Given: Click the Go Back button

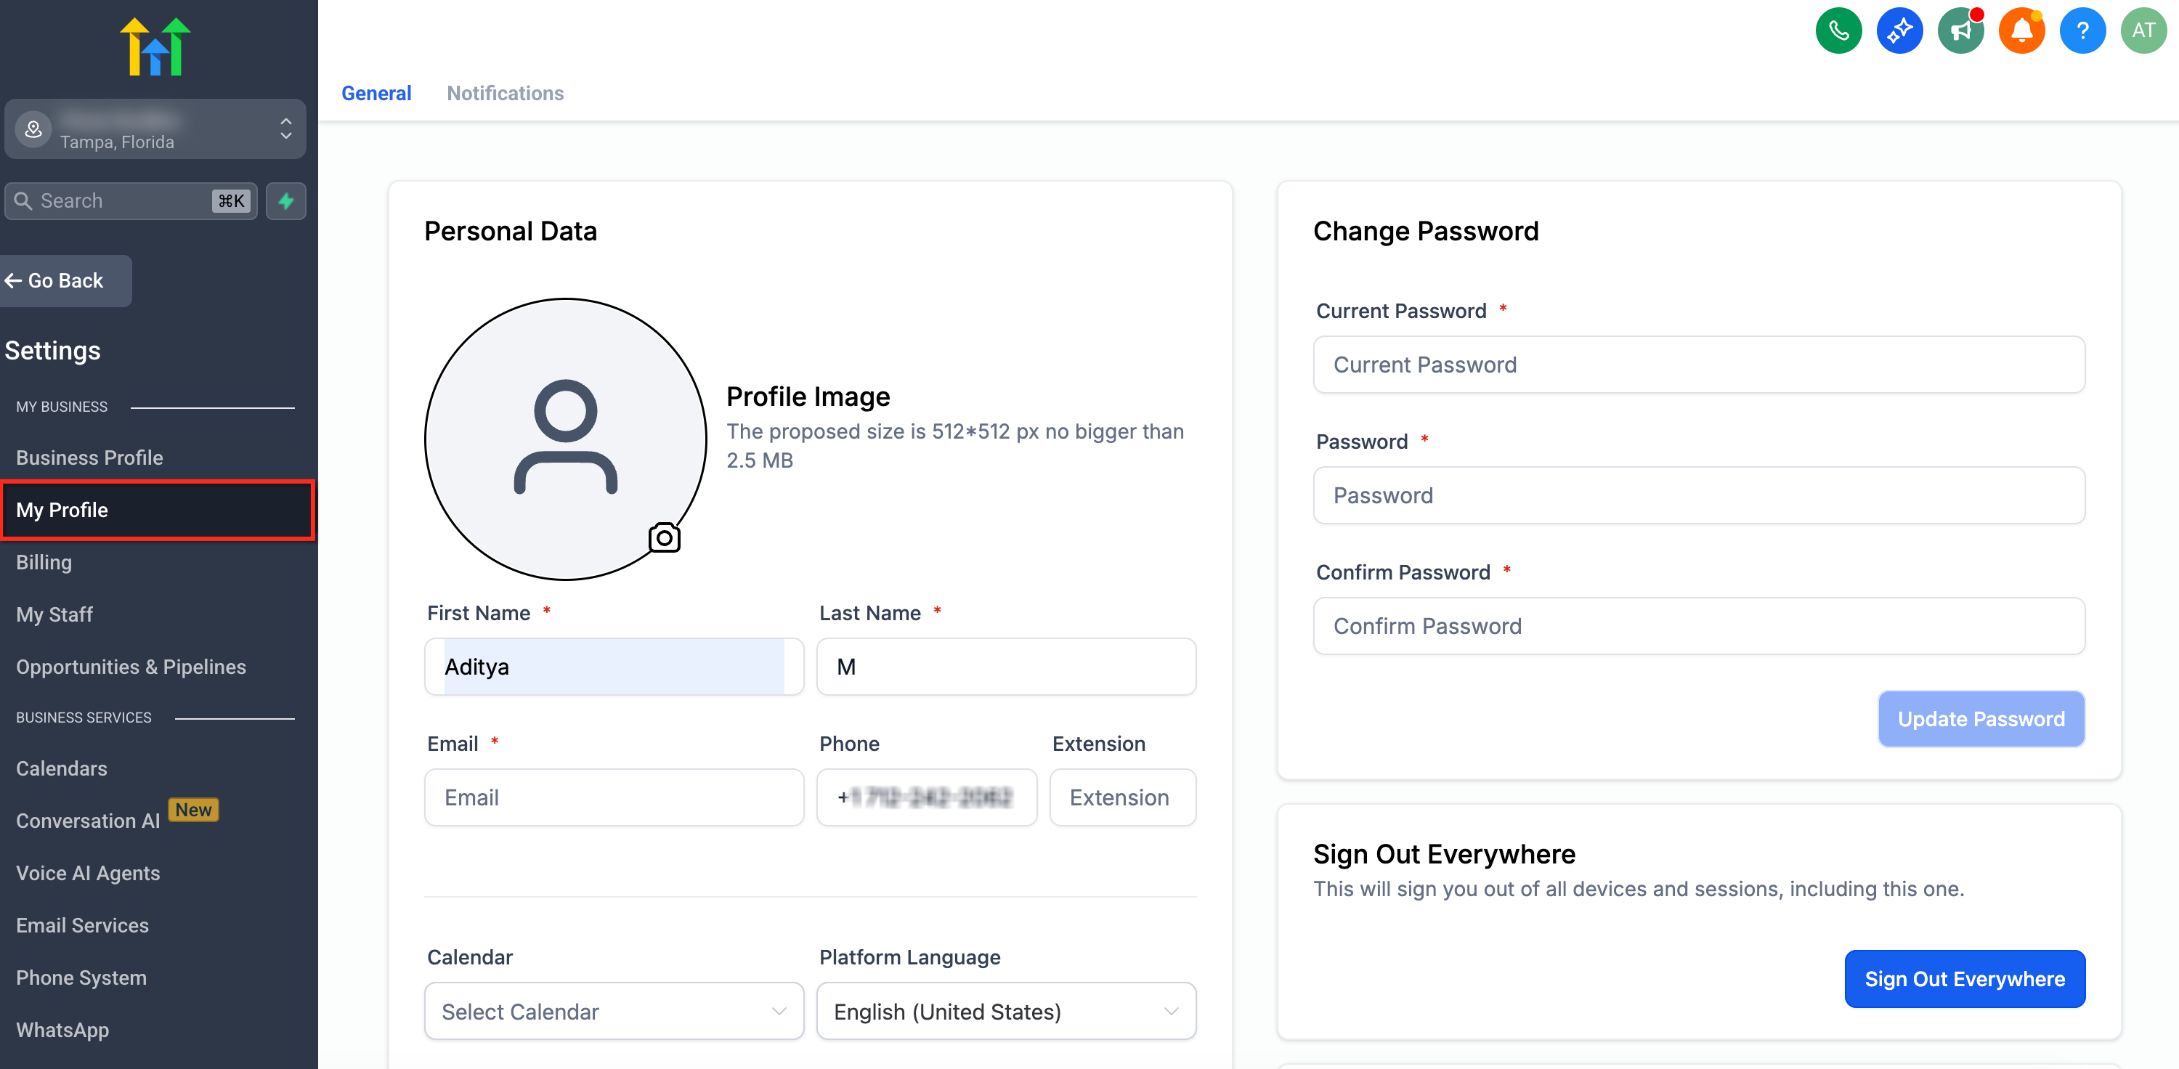Looking at the screenshot, I should coord(66,281).
